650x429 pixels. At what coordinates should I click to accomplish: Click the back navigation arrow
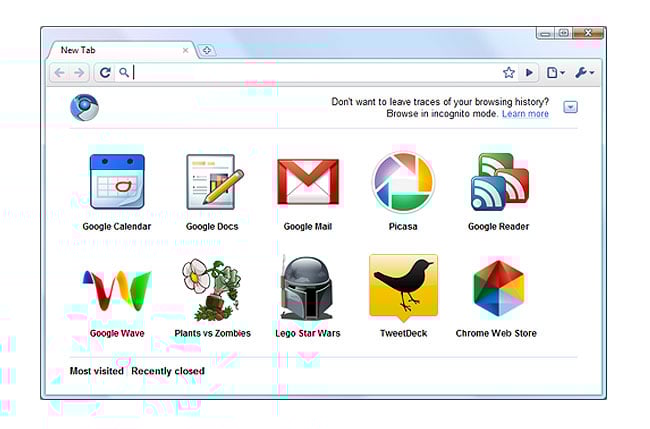60,73
